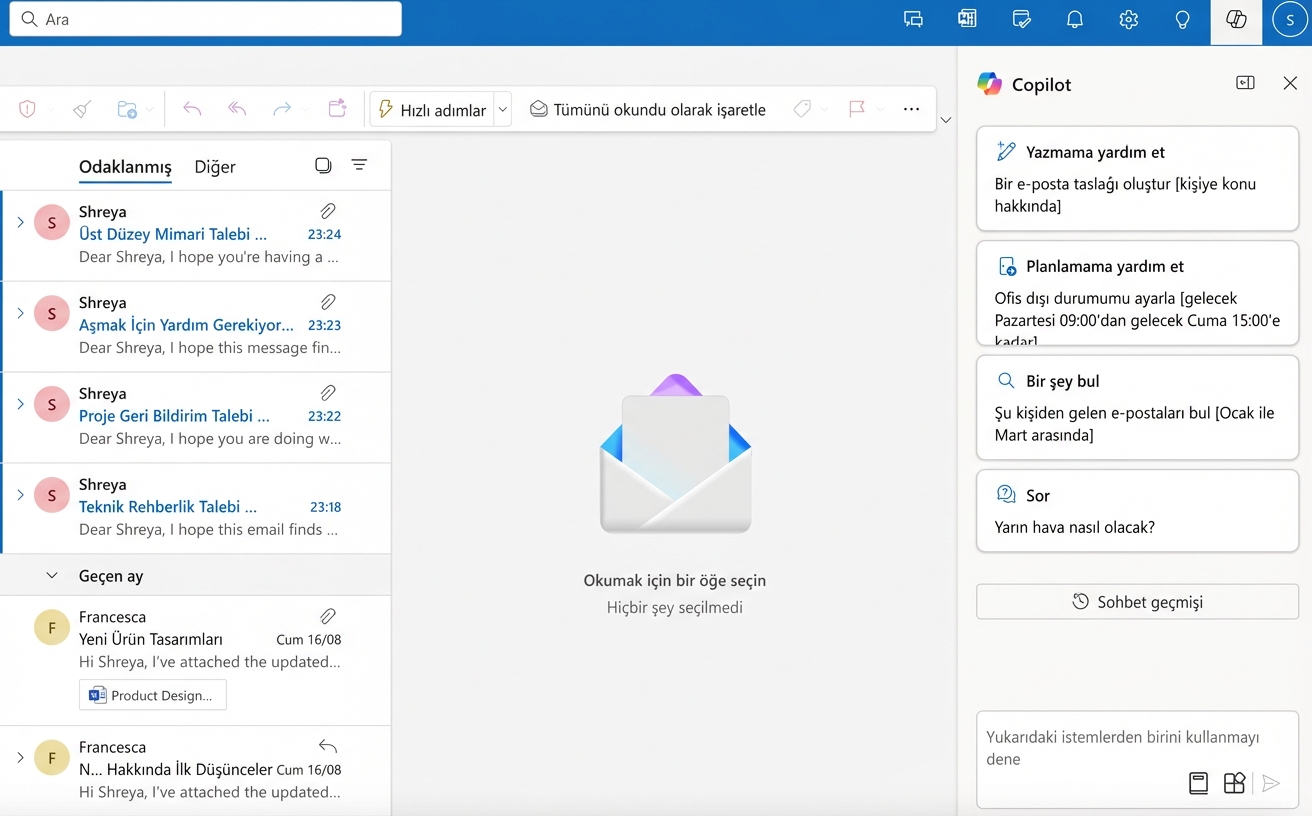Screen dimensions: 1312x816
Task: Open 'Sohbet geçmişi' in Copilot
Action: click(x=1137, y=602)
